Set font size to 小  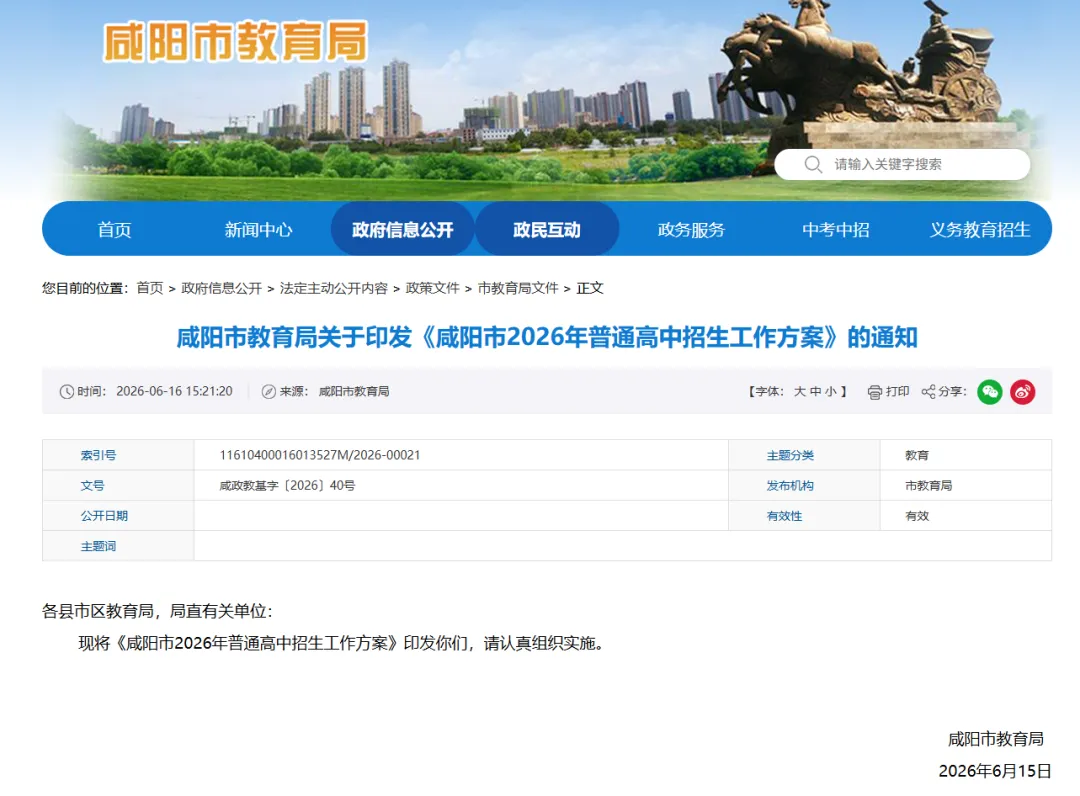pos(831,391)
